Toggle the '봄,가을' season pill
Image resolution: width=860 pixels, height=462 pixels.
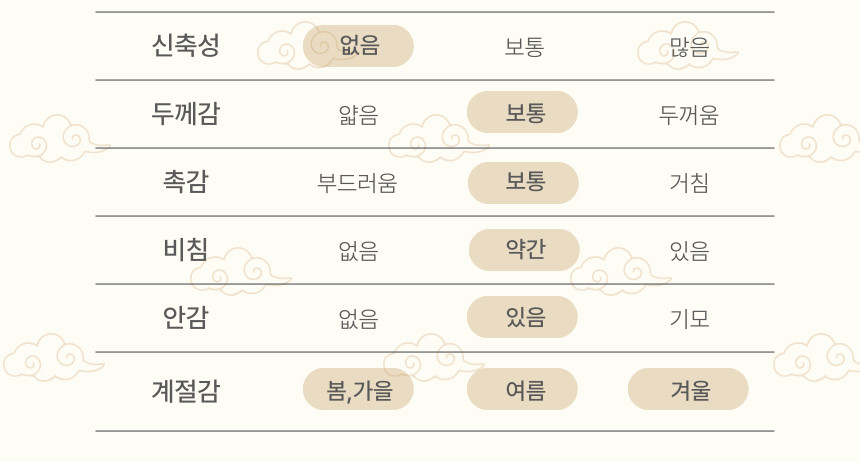tap(358, 389)
